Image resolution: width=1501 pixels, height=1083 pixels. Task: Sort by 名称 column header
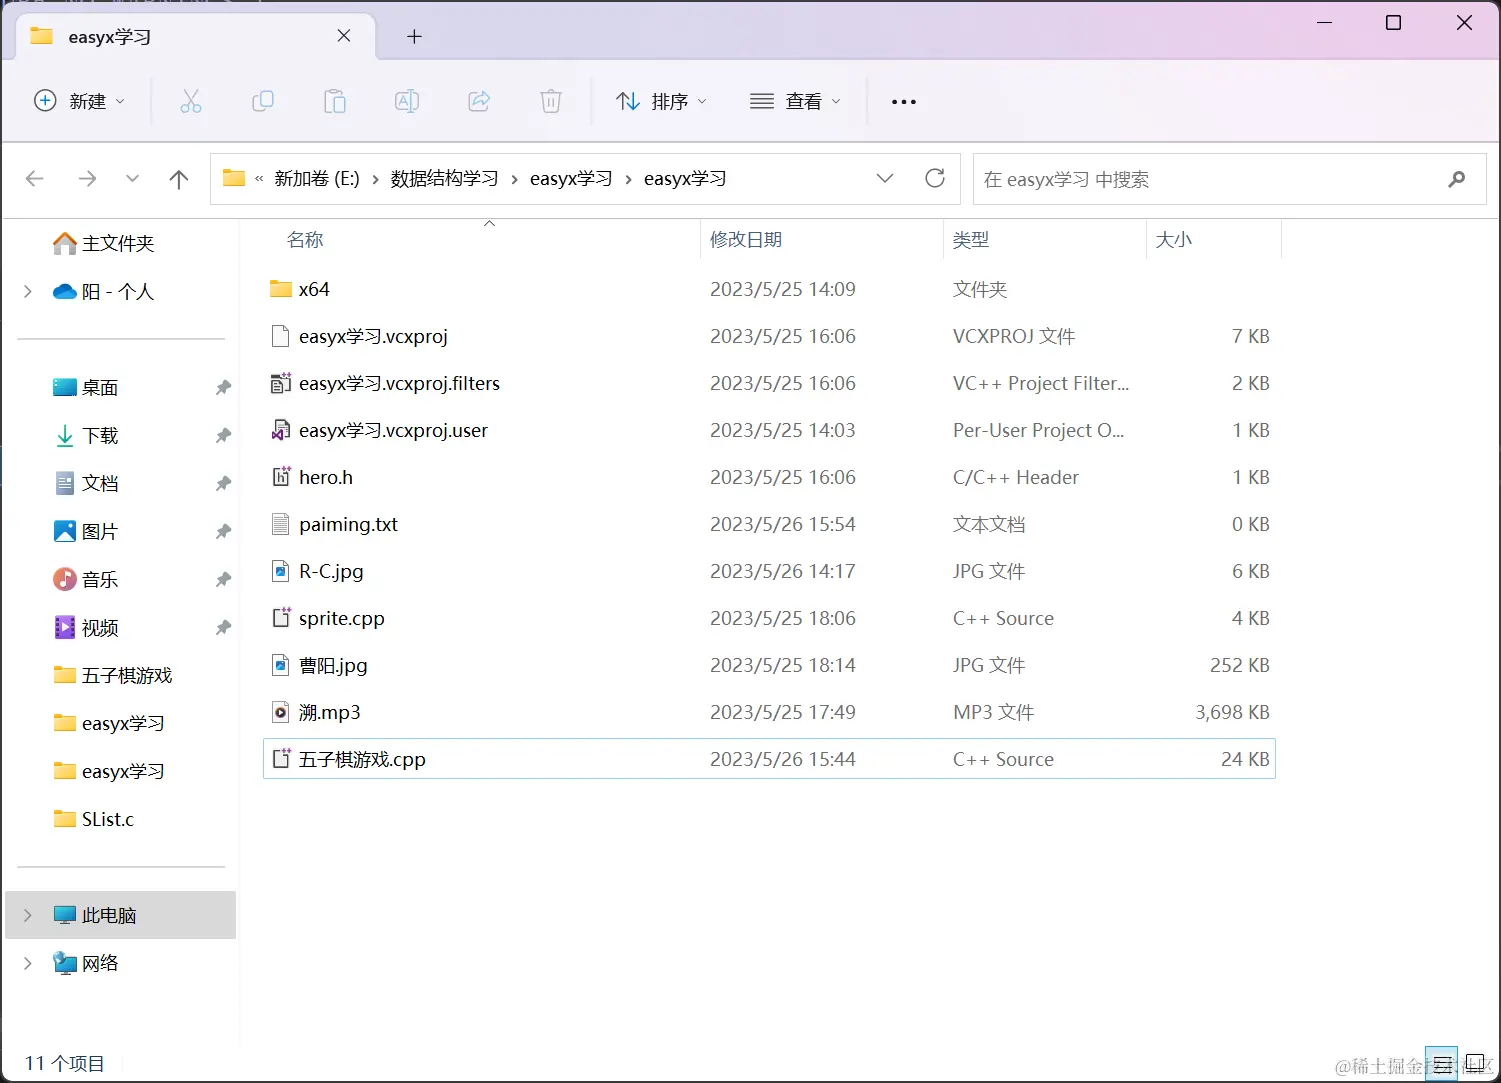(305, 240)
